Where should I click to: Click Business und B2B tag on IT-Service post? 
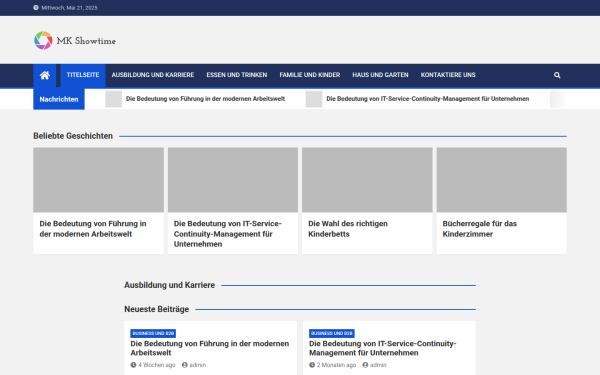coord(332,333)
